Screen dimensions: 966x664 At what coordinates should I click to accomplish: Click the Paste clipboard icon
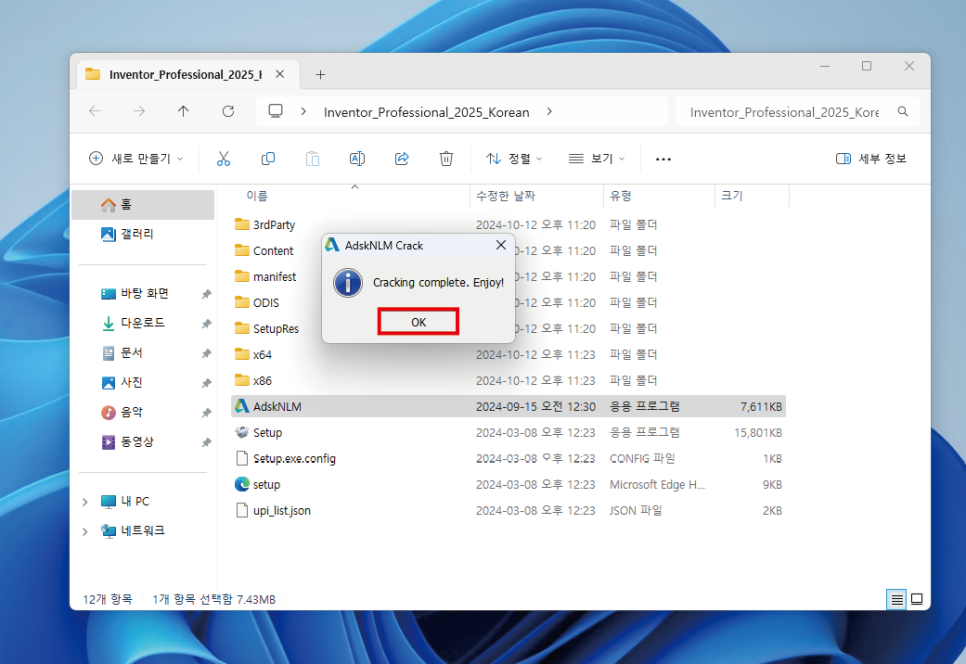(x=312, y=159)
